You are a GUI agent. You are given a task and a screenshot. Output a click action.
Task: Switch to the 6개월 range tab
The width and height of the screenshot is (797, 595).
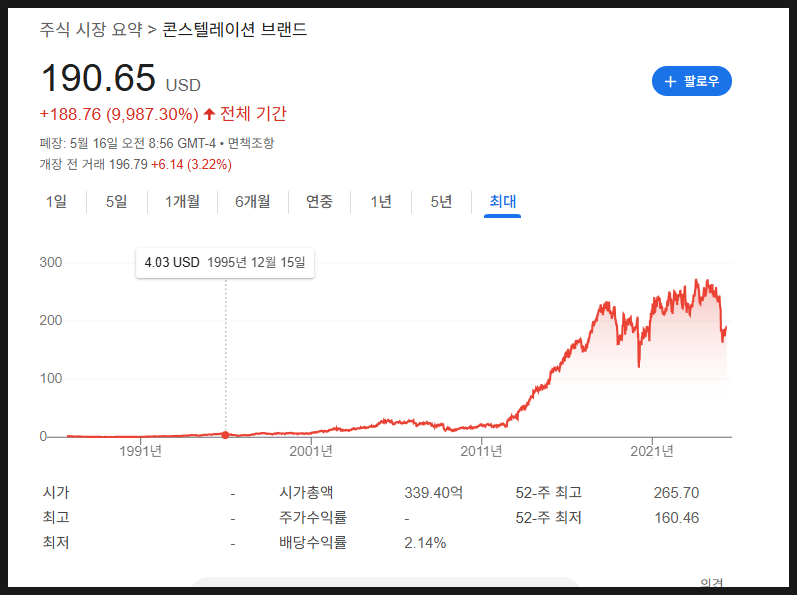pos(253,202)
